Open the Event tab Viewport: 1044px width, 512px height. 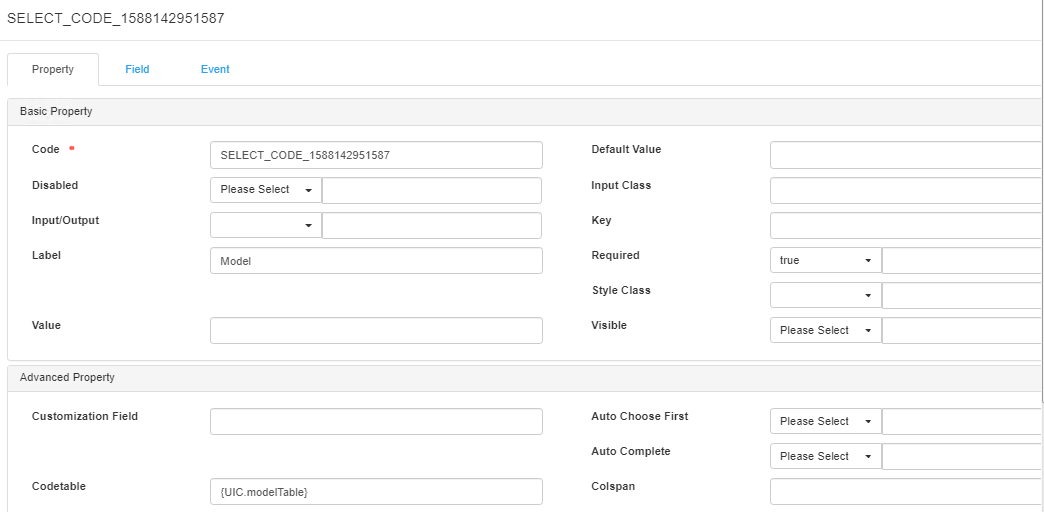click(x=215, y=69)
